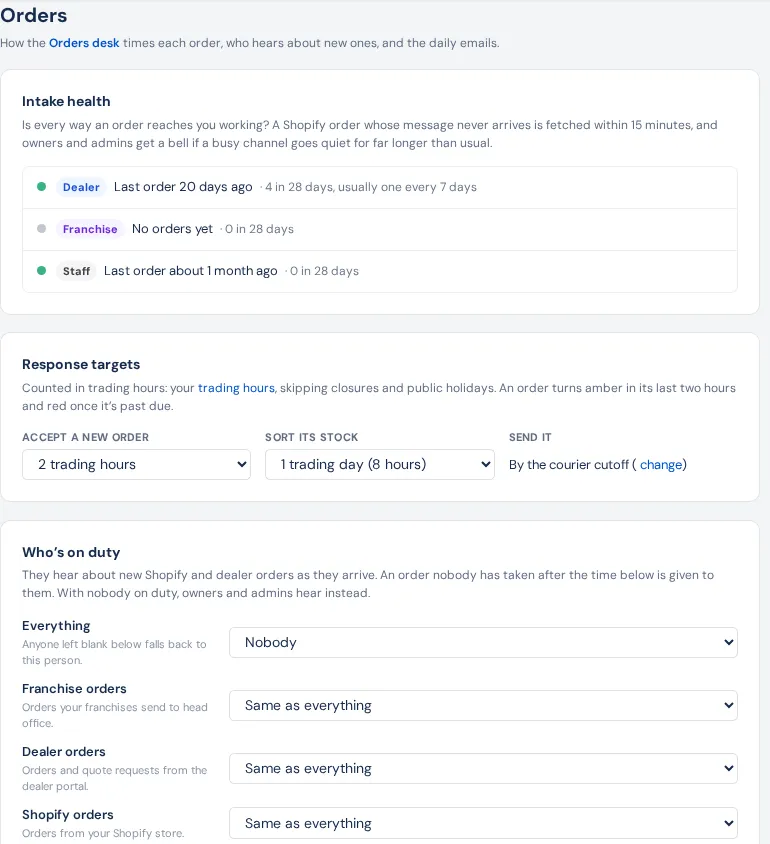Click the Dealer channel badge

(81, 187)
